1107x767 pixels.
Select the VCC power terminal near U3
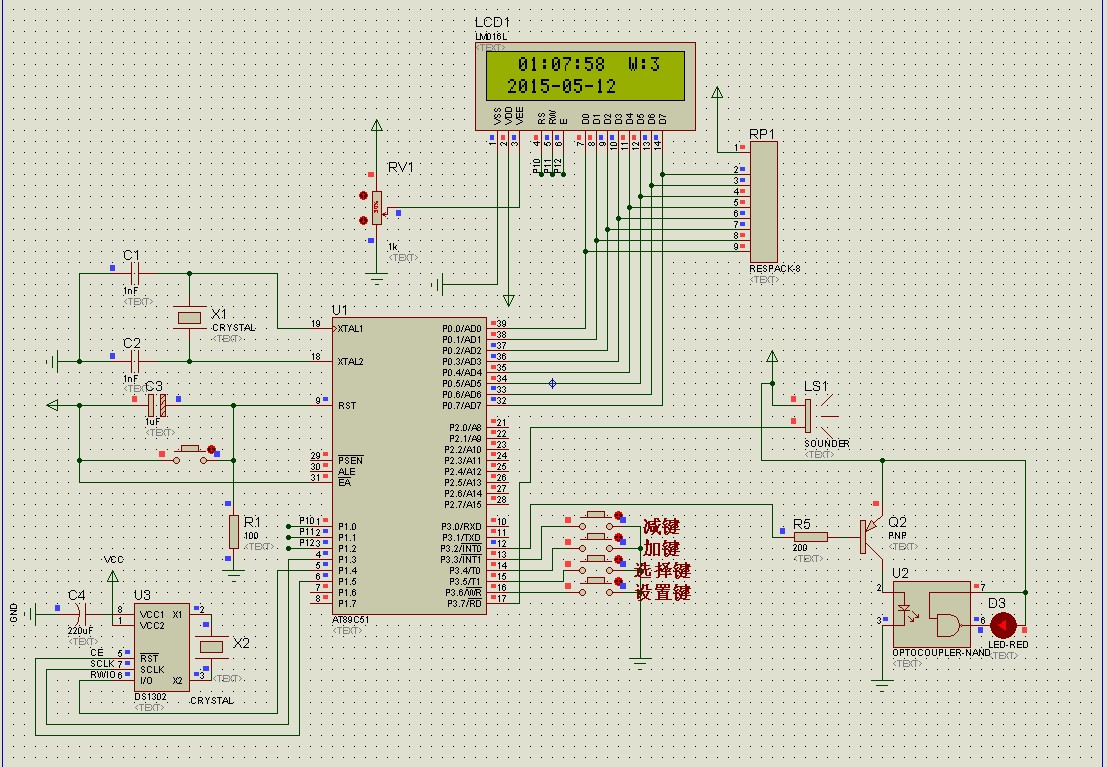pos(113,576)
